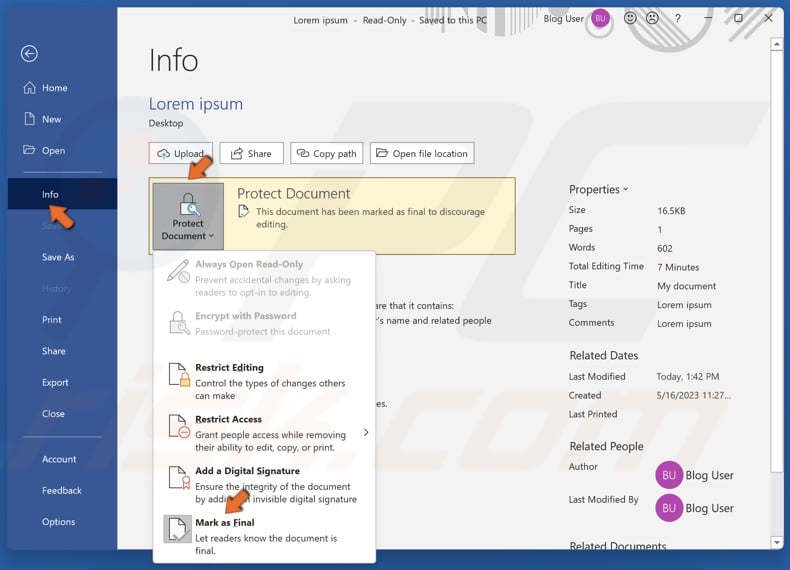Viewport: 790px width, 570px height.
Task: Click scrollbar down arrow
Action: click(776, 543)
